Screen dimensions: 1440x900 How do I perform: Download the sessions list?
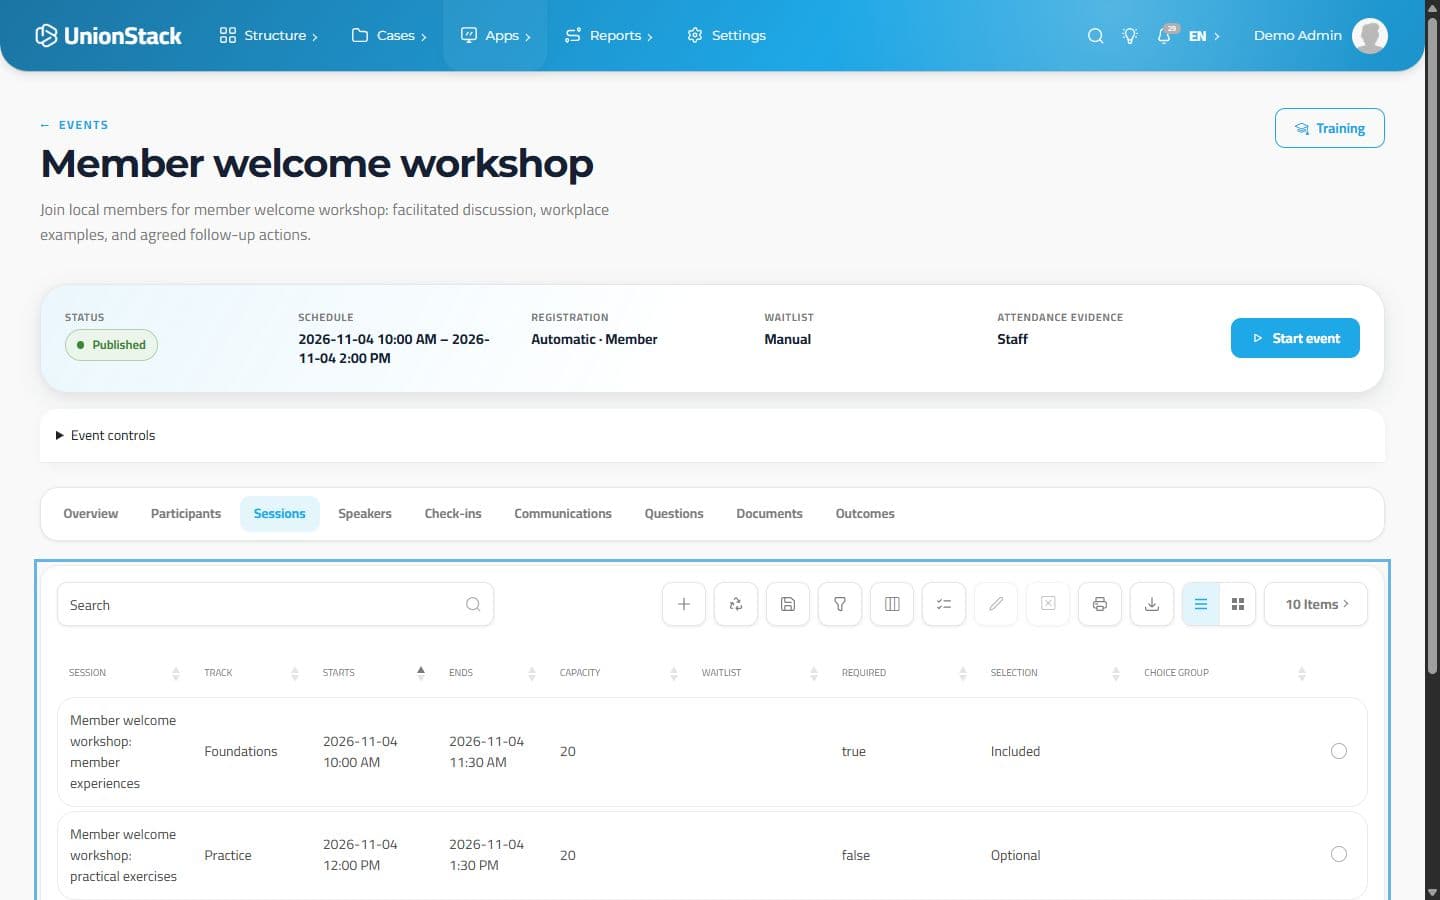[x=1152, y=604]
